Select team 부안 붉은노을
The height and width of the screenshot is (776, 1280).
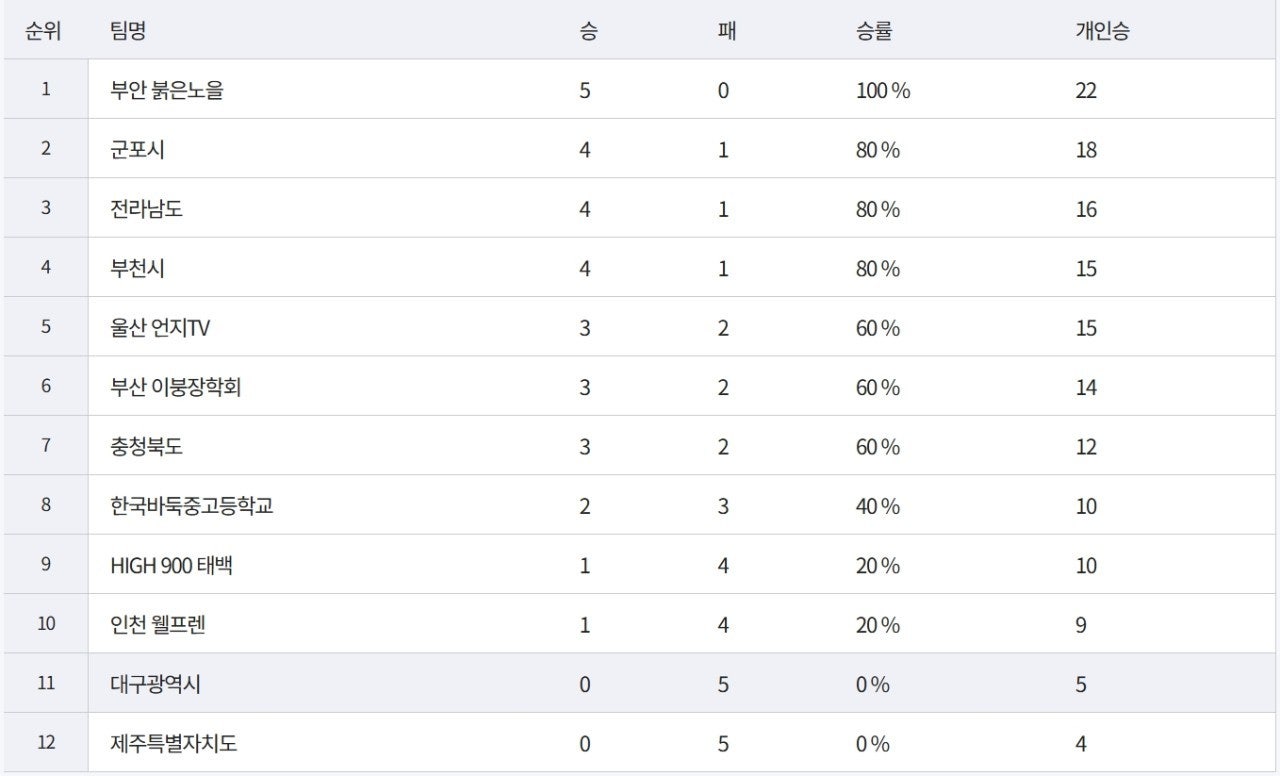(167, 90)
